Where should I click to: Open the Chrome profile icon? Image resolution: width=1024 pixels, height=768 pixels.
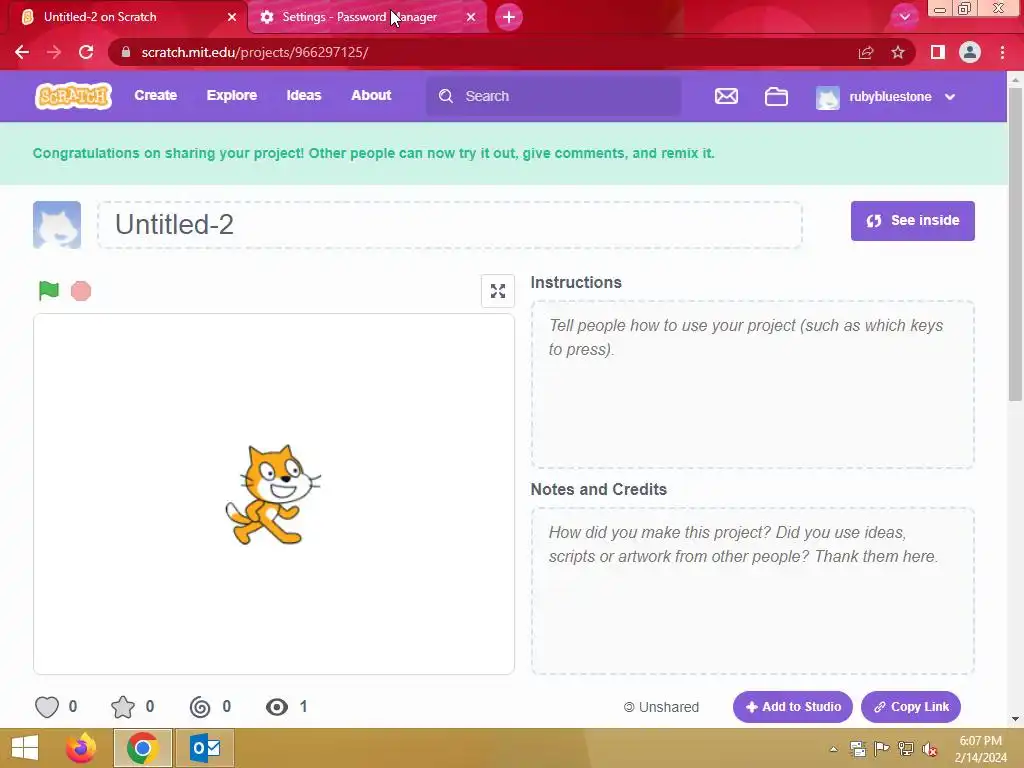[x=970, y=52]
